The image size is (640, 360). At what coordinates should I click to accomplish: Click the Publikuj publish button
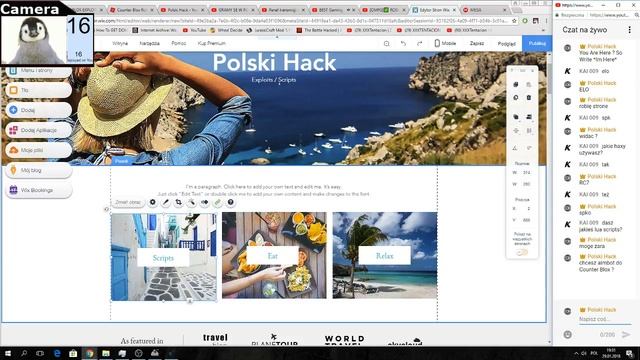(537, 43)
